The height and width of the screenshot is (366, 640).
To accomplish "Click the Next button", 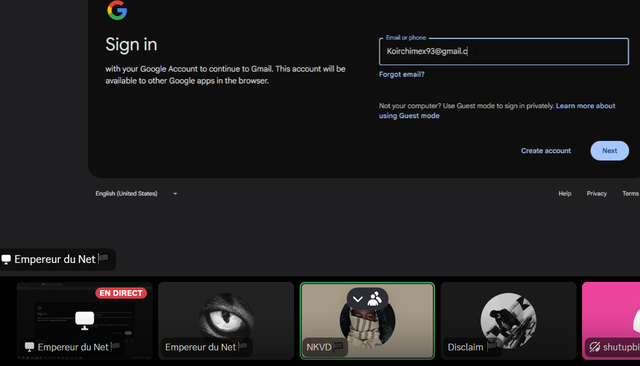I will click(609, 151).
